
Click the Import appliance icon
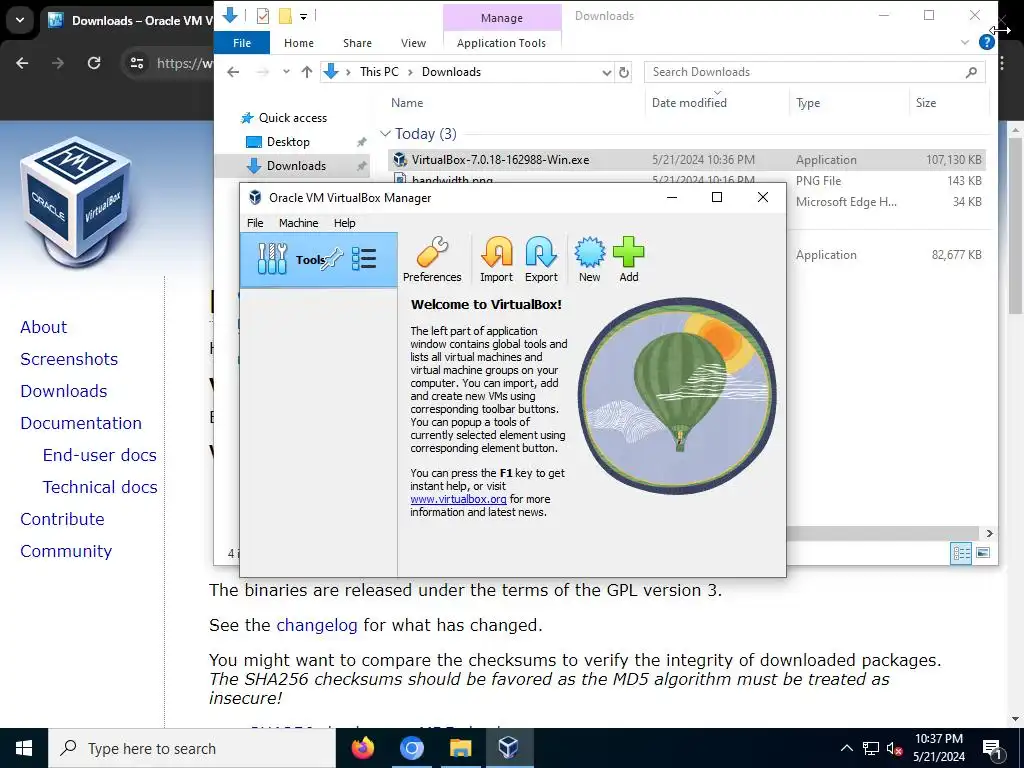496,259
